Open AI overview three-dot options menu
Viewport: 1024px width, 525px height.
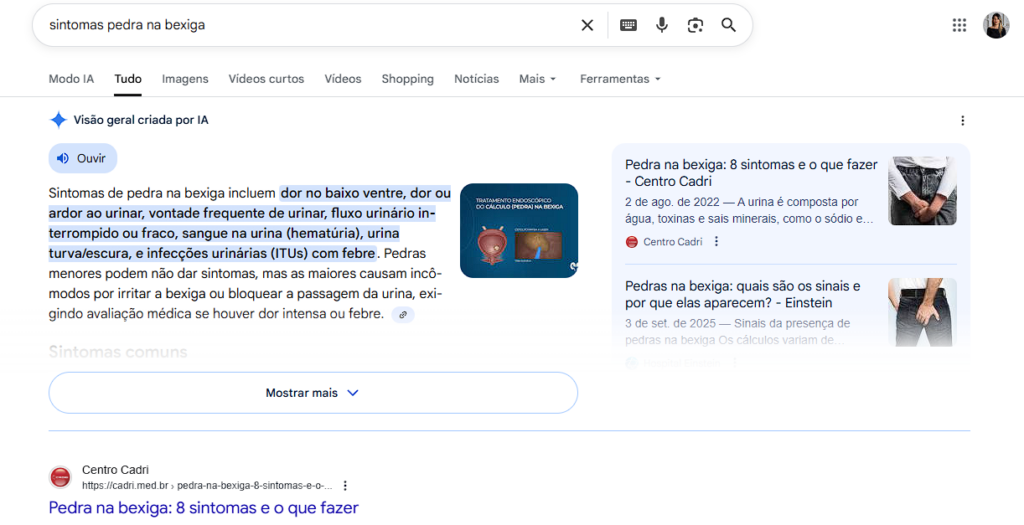pyautogui.click(x=962, y=120)
